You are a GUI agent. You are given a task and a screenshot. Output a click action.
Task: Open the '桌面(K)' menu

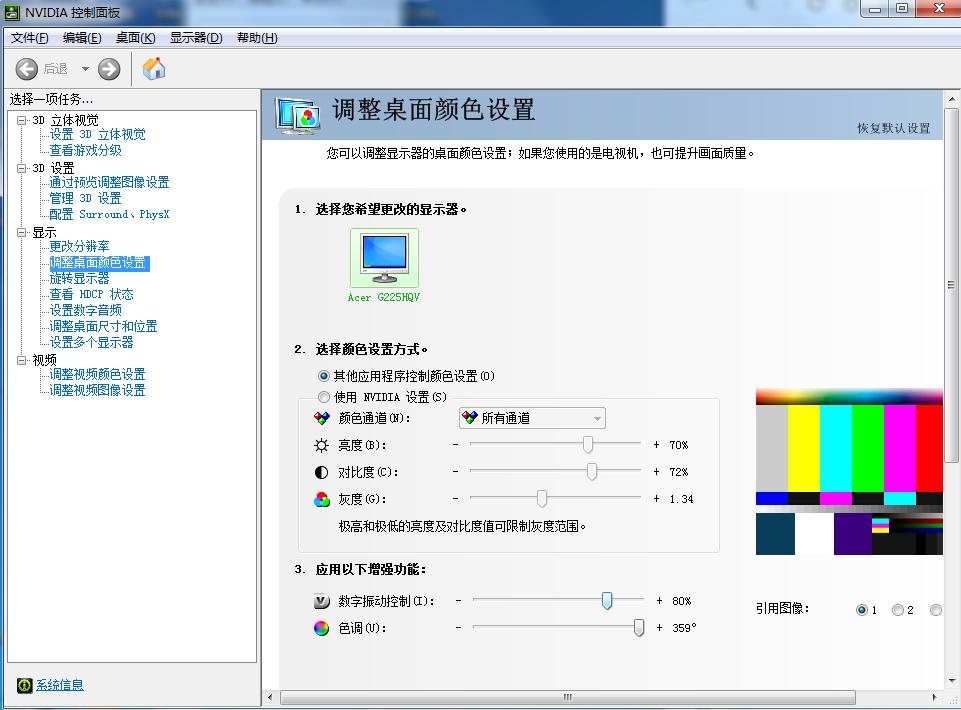pyautogui.click(x=135, y=38)
